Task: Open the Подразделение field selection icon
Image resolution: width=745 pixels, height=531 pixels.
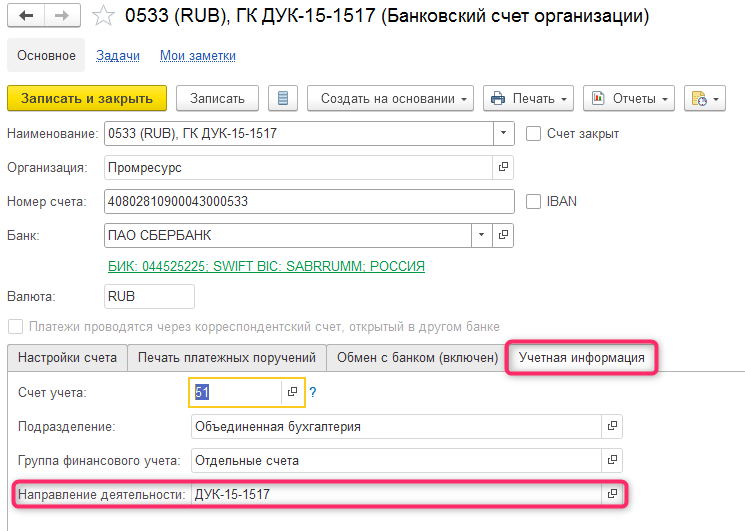Action: pyautogui.click(x=611, y=427)
